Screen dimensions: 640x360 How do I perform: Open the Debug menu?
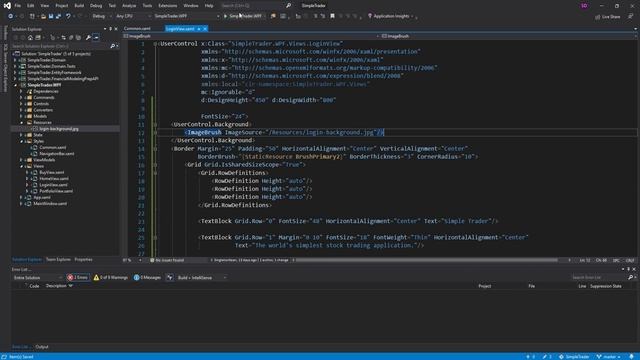[96, 6]
